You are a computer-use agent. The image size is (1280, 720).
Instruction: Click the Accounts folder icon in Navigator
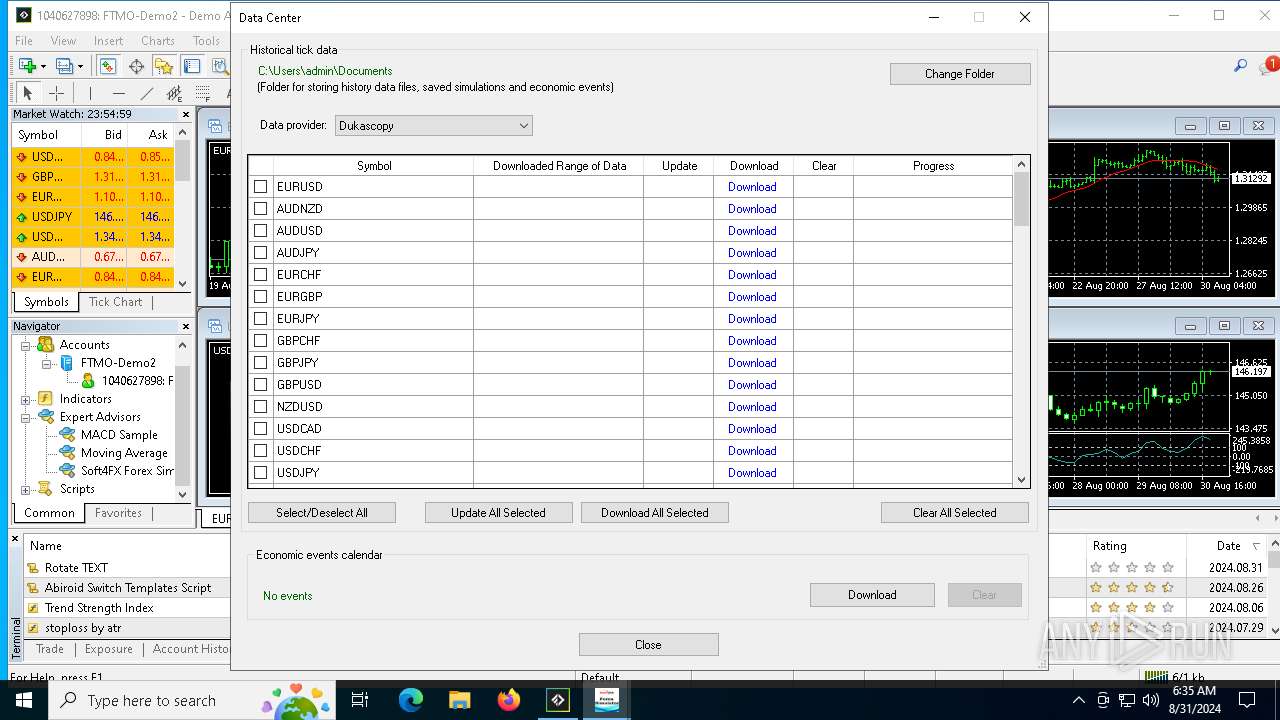(x=45, y=344)
